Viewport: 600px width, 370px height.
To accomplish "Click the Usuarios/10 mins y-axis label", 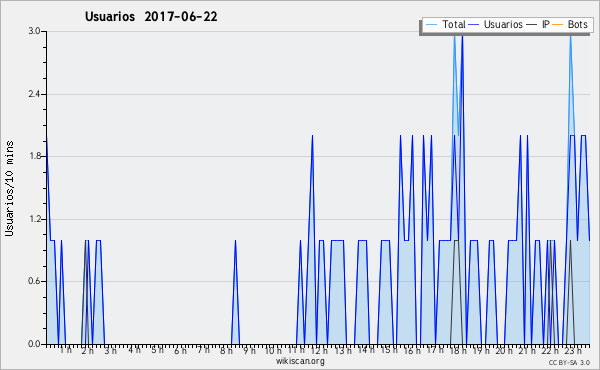I will tap(9, 189).
